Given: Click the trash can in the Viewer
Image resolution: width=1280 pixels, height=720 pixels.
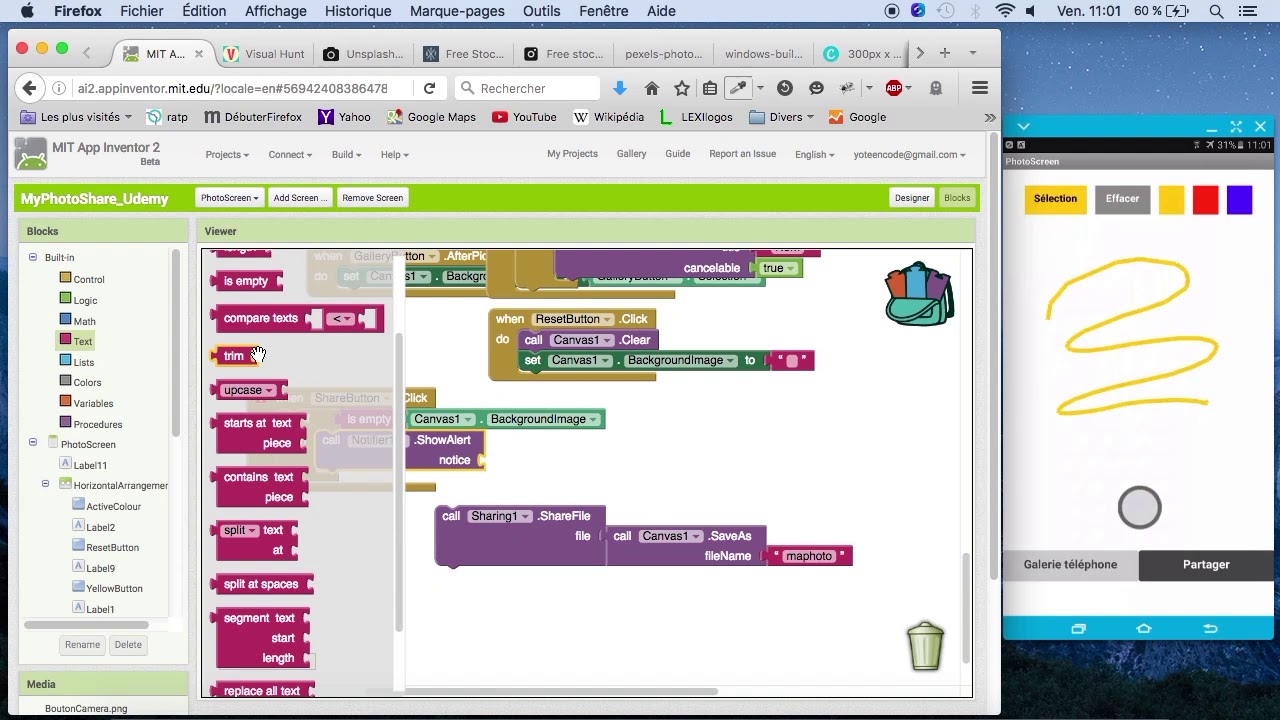Looking at the screenshot, I should 926,646.
